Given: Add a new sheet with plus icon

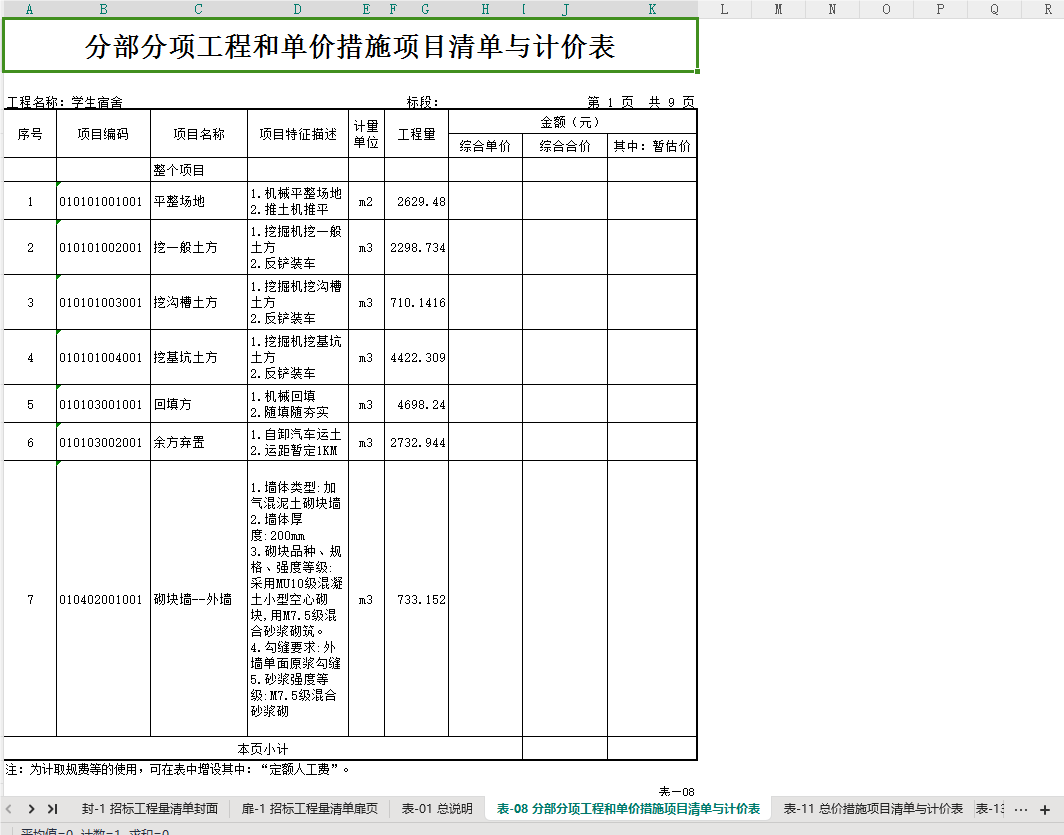Looking at the screenshot, I should point(1045,809).
